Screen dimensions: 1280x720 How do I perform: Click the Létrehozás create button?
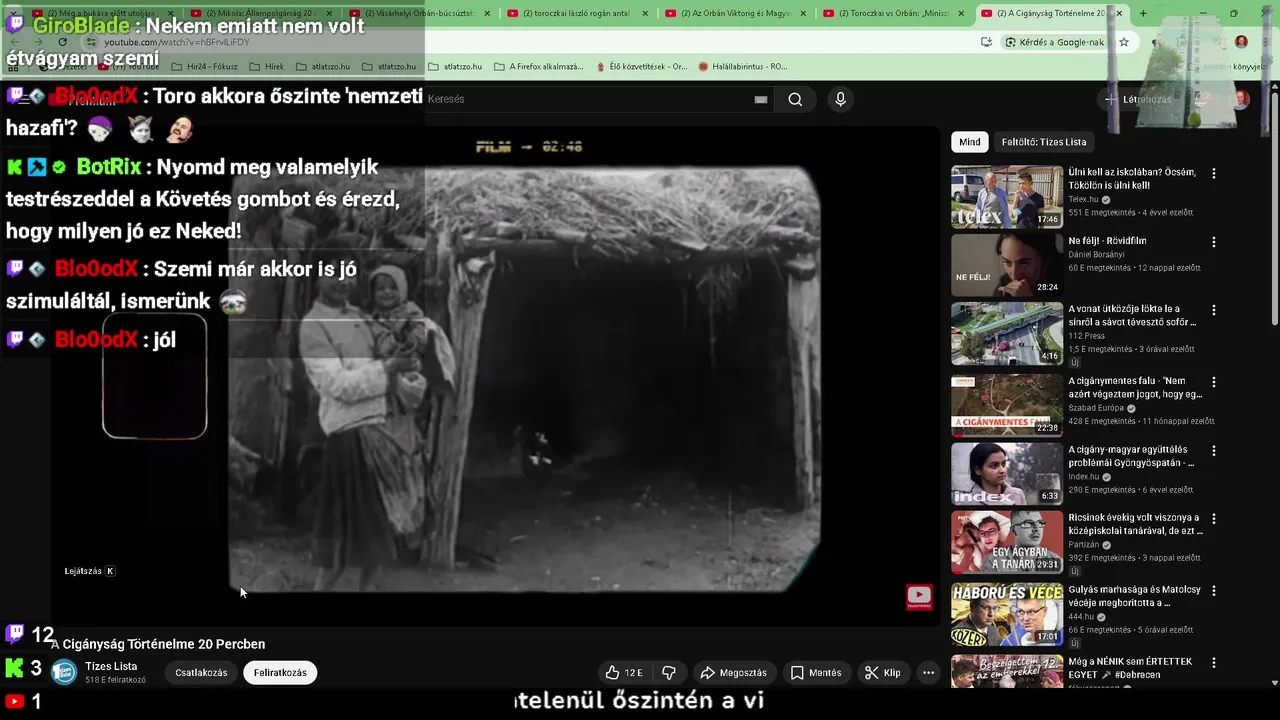[1138, 99]
